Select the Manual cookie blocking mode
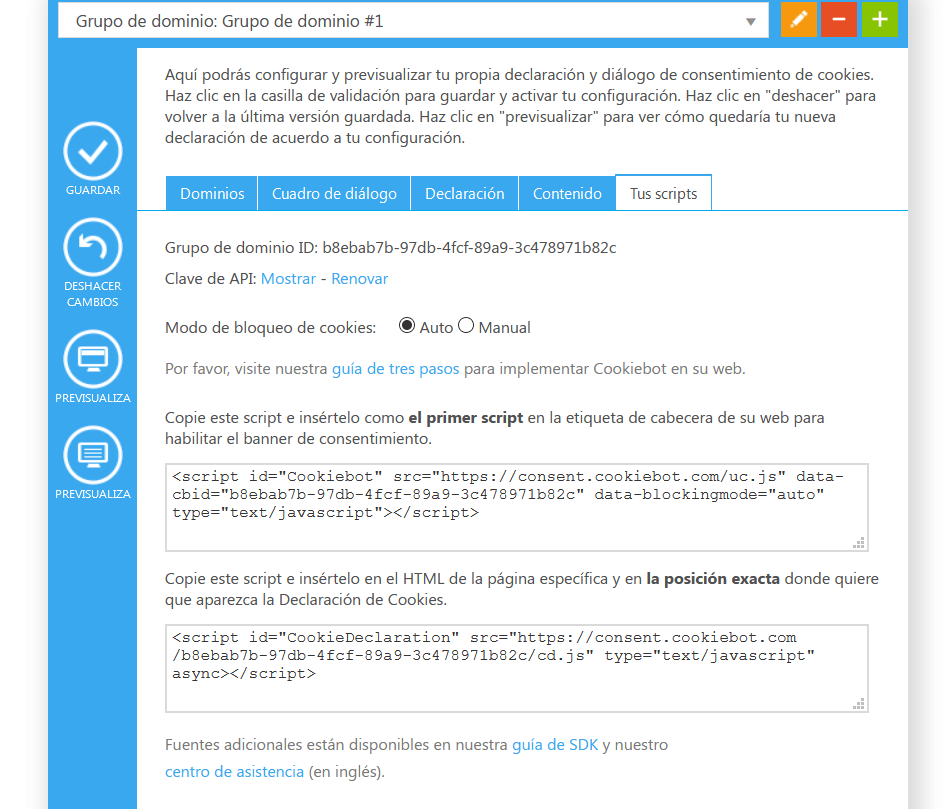Image resolution: width=951 pixels, height=809 pixels. (466, 326)
